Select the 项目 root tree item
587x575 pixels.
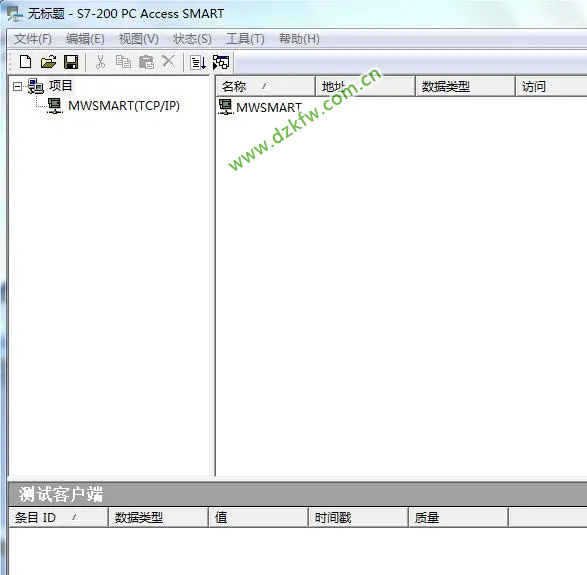pyautogui.click(x=60, y=86)
